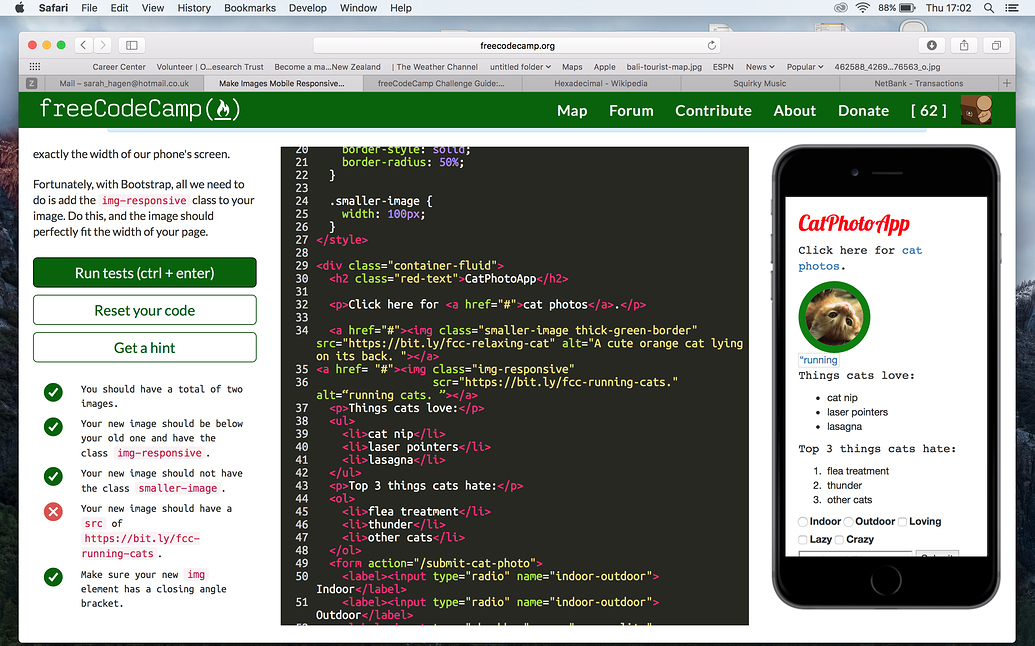Open the Map navigation link
Screen dimensions: 1035x646
[572, 111]
